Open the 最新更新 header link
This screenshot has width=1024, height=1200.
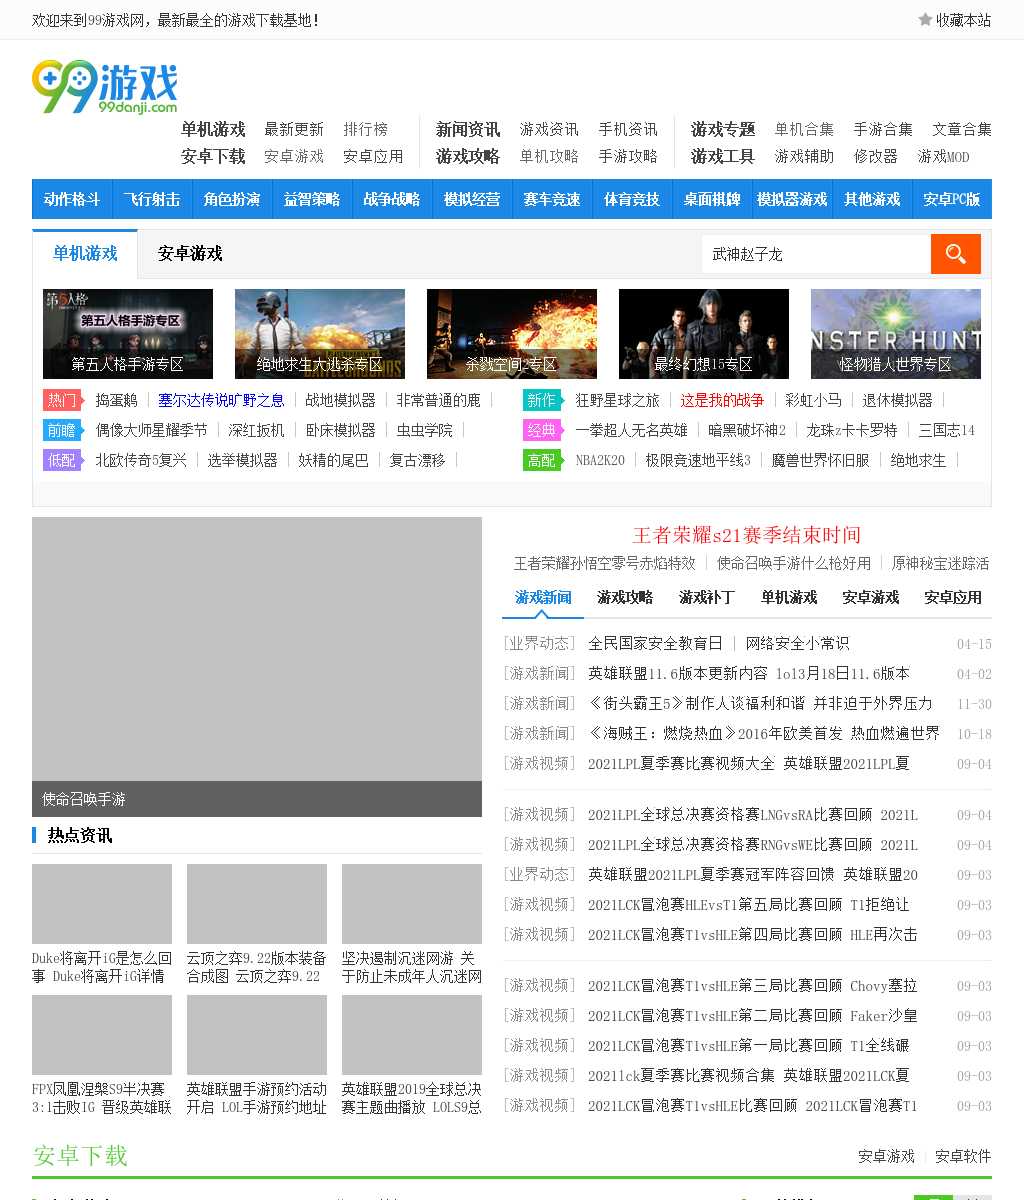click(x=294, y=129)
